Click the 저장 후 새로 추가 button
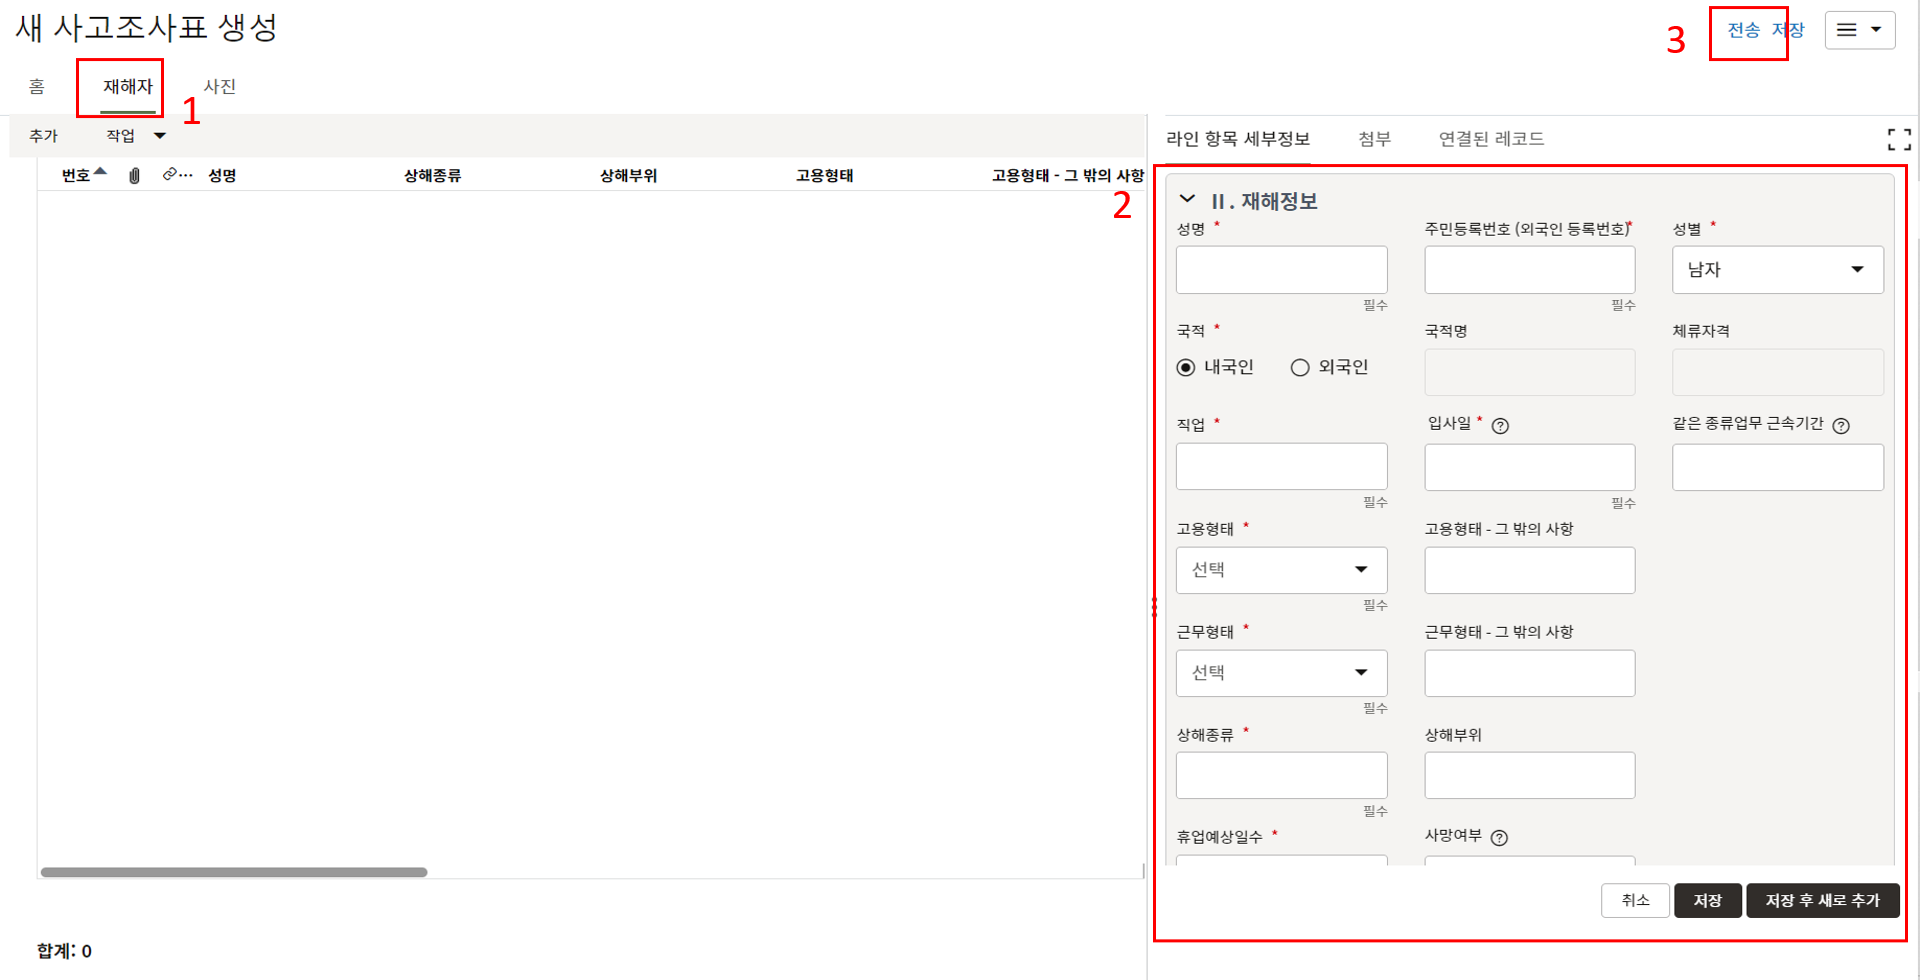The height and width of the screenshot is (980, 1920). tap(1822, 900)
